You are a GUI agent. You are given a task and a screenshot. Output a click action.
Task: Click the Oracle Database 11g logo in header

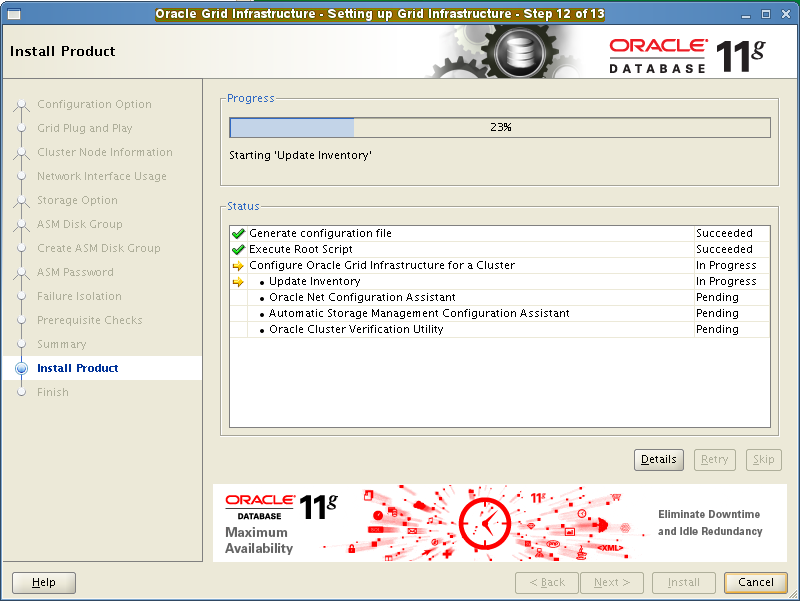click(x=692, y=50)
